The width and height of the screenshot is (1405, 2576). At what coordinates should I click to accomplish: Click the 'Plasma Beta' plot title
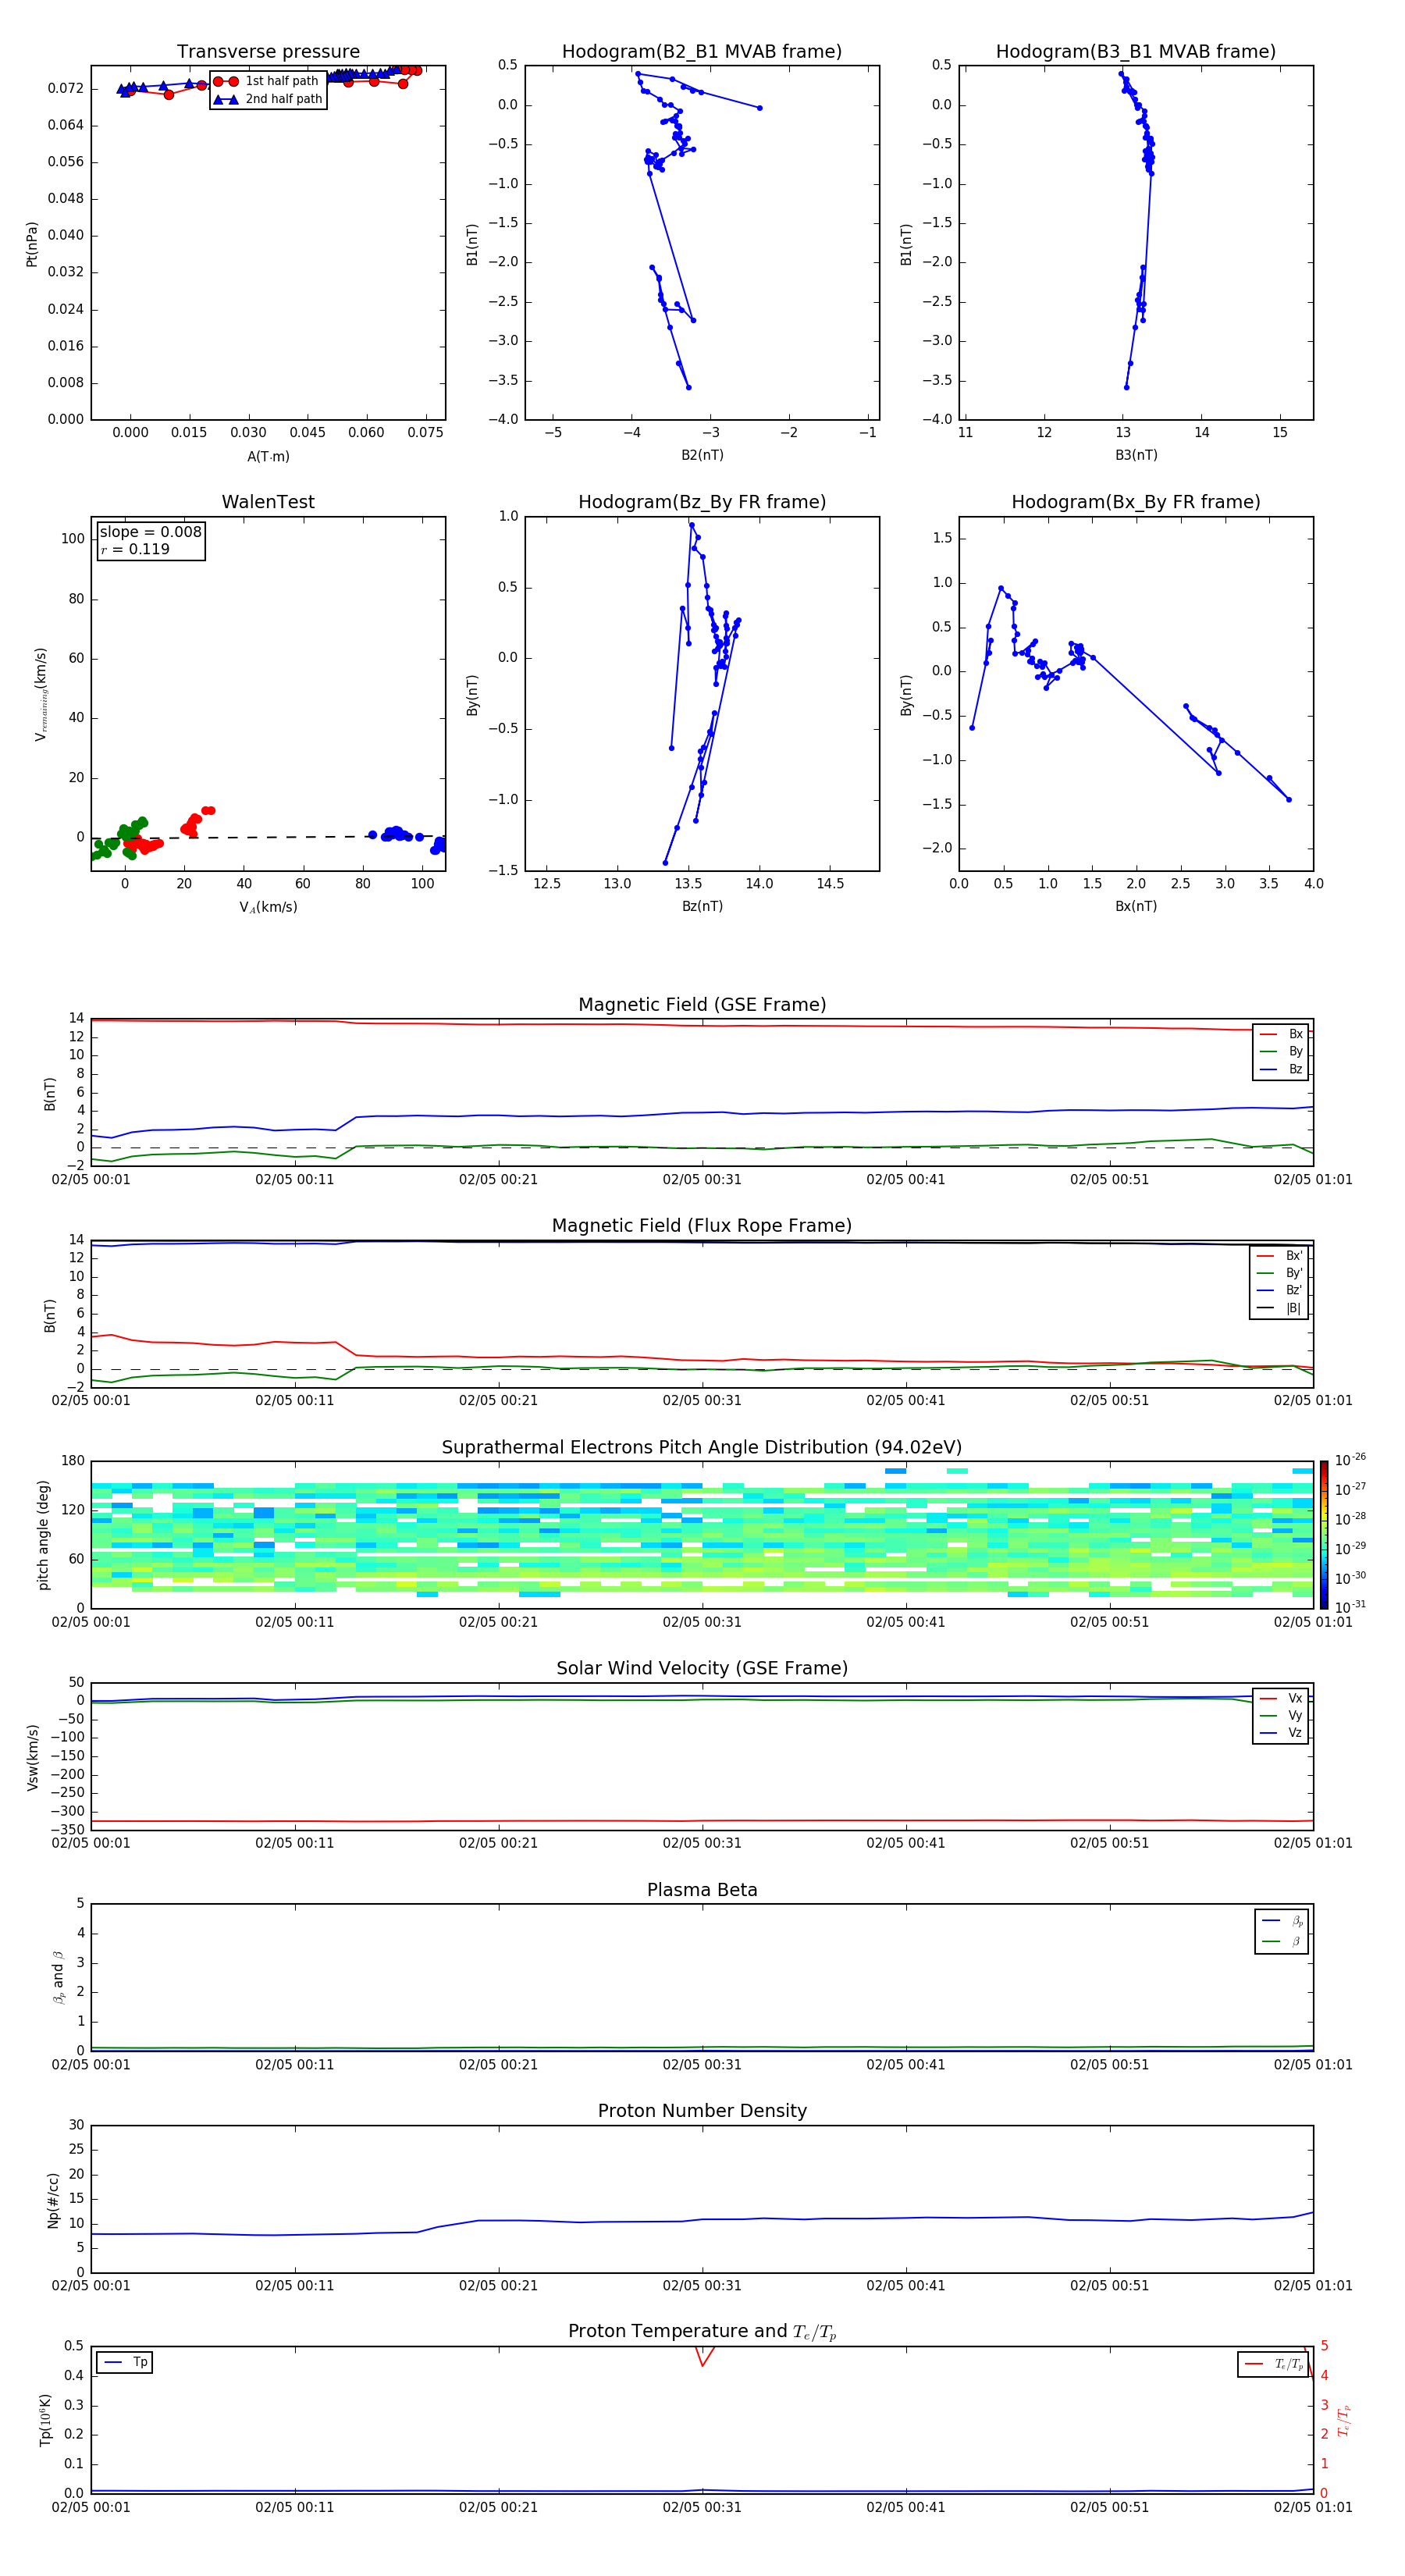point(702,1890)
